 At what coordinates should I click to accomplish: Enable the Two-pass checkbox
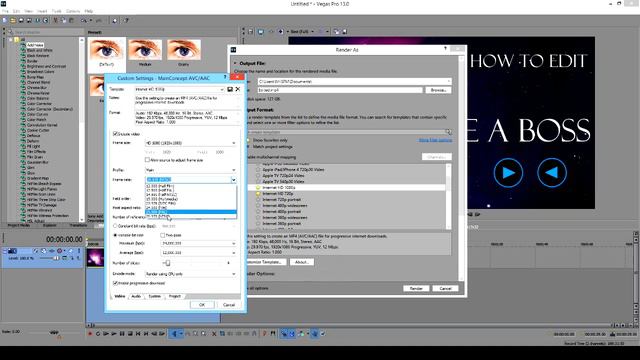[x=162, y=235]
